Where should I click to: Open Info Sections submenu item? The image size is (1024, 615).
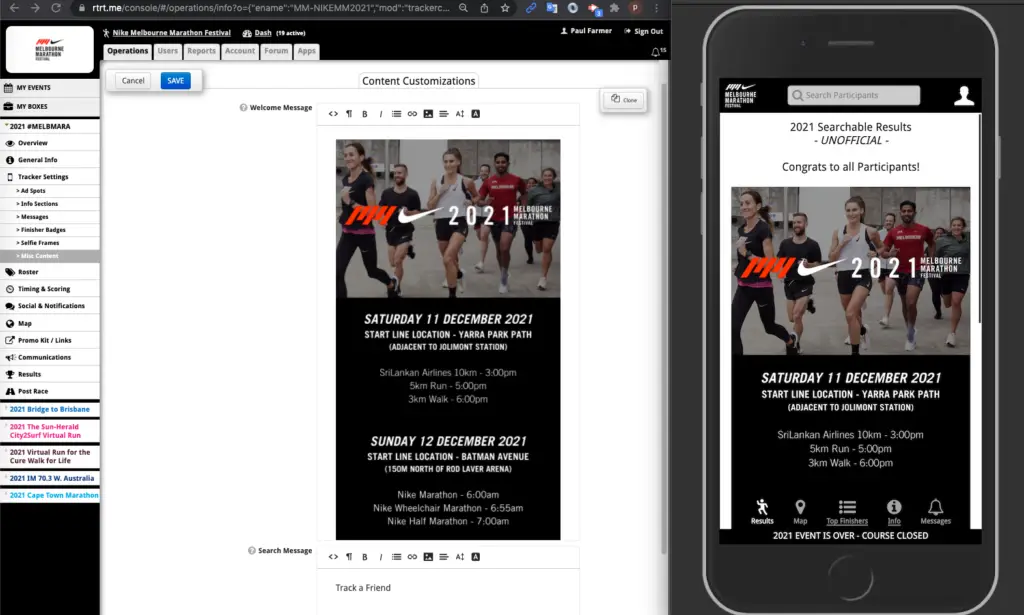[x=39, y=204]
